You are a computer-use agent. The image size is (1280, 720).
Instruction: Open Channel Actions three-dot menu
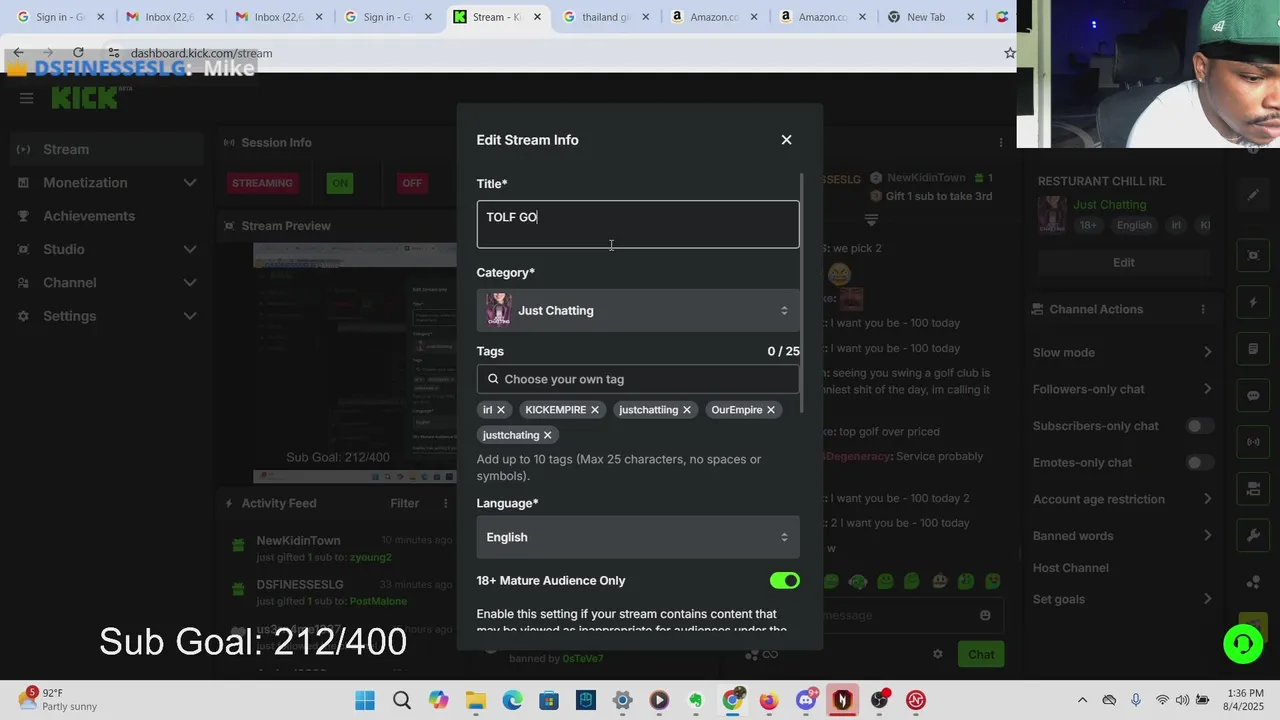click(1203, 309)
